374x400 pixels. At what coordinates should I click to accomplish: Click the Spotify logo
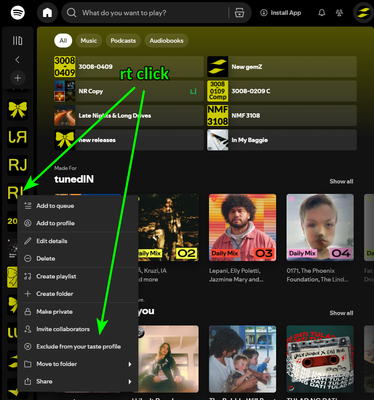pyautogui.click(x=18, y=13)
